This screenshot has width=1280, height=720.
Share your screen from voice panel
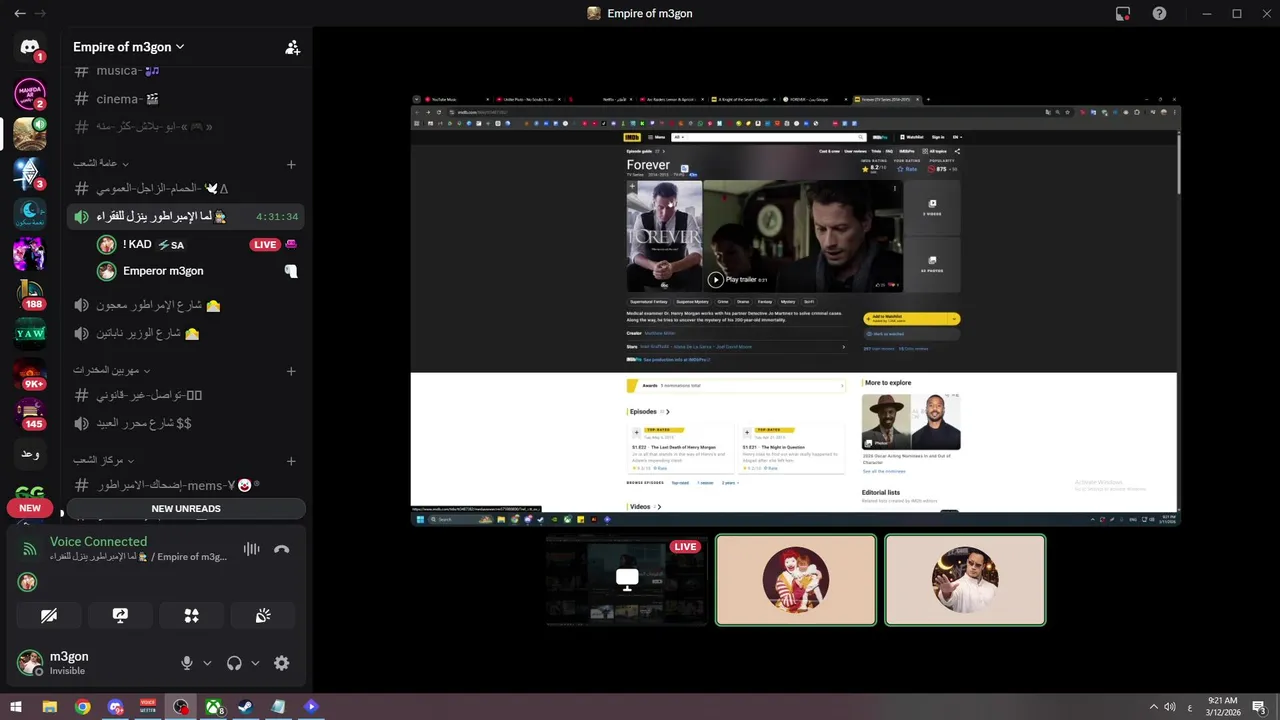pyautogui.click(x=120, y=616)
